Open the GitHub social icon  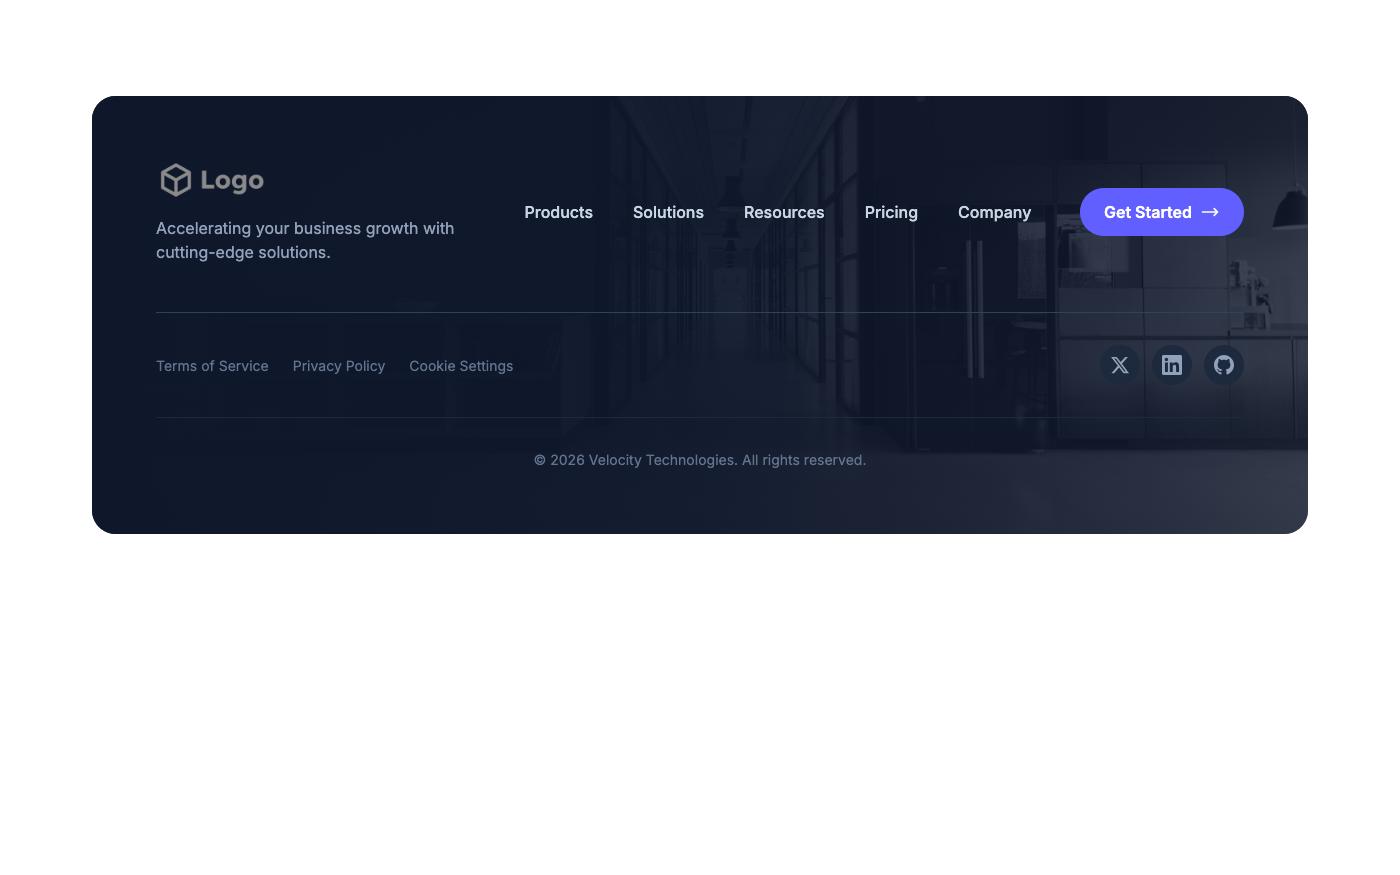1224,365
